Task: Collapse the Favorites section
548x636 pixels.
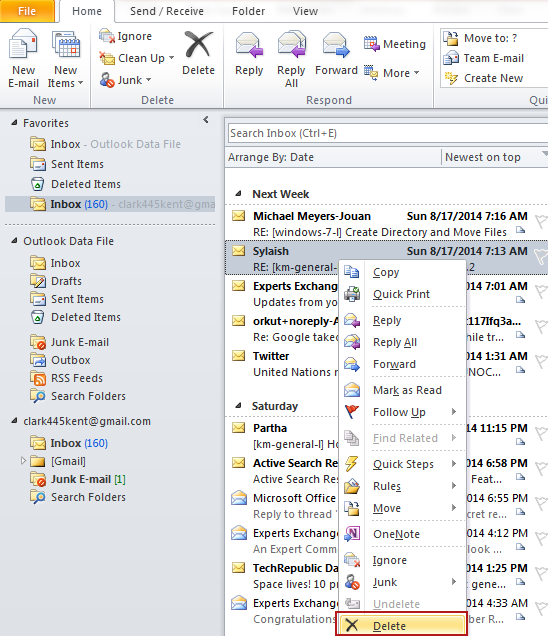Action: (15, 122)
